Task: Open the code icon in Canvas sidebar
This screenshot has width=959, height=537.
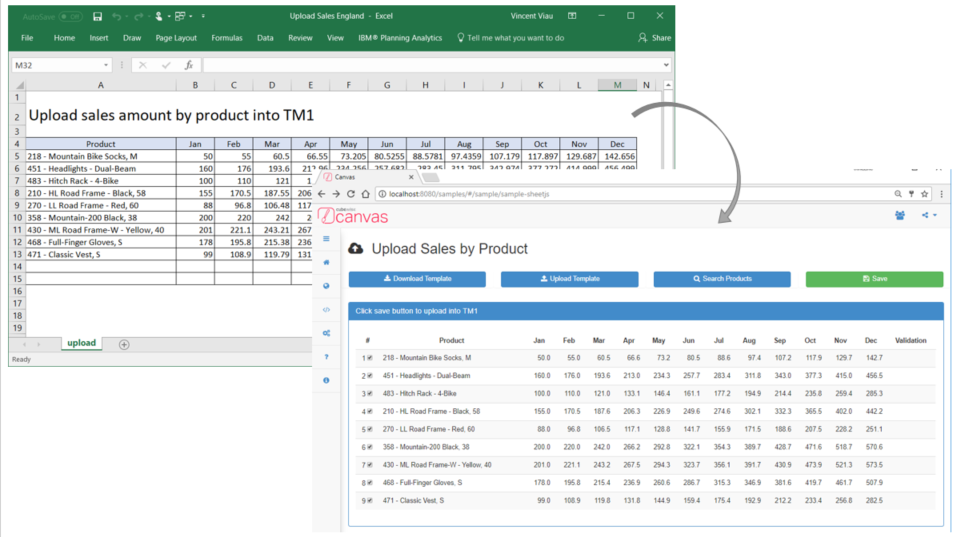Action: [326, 309]
